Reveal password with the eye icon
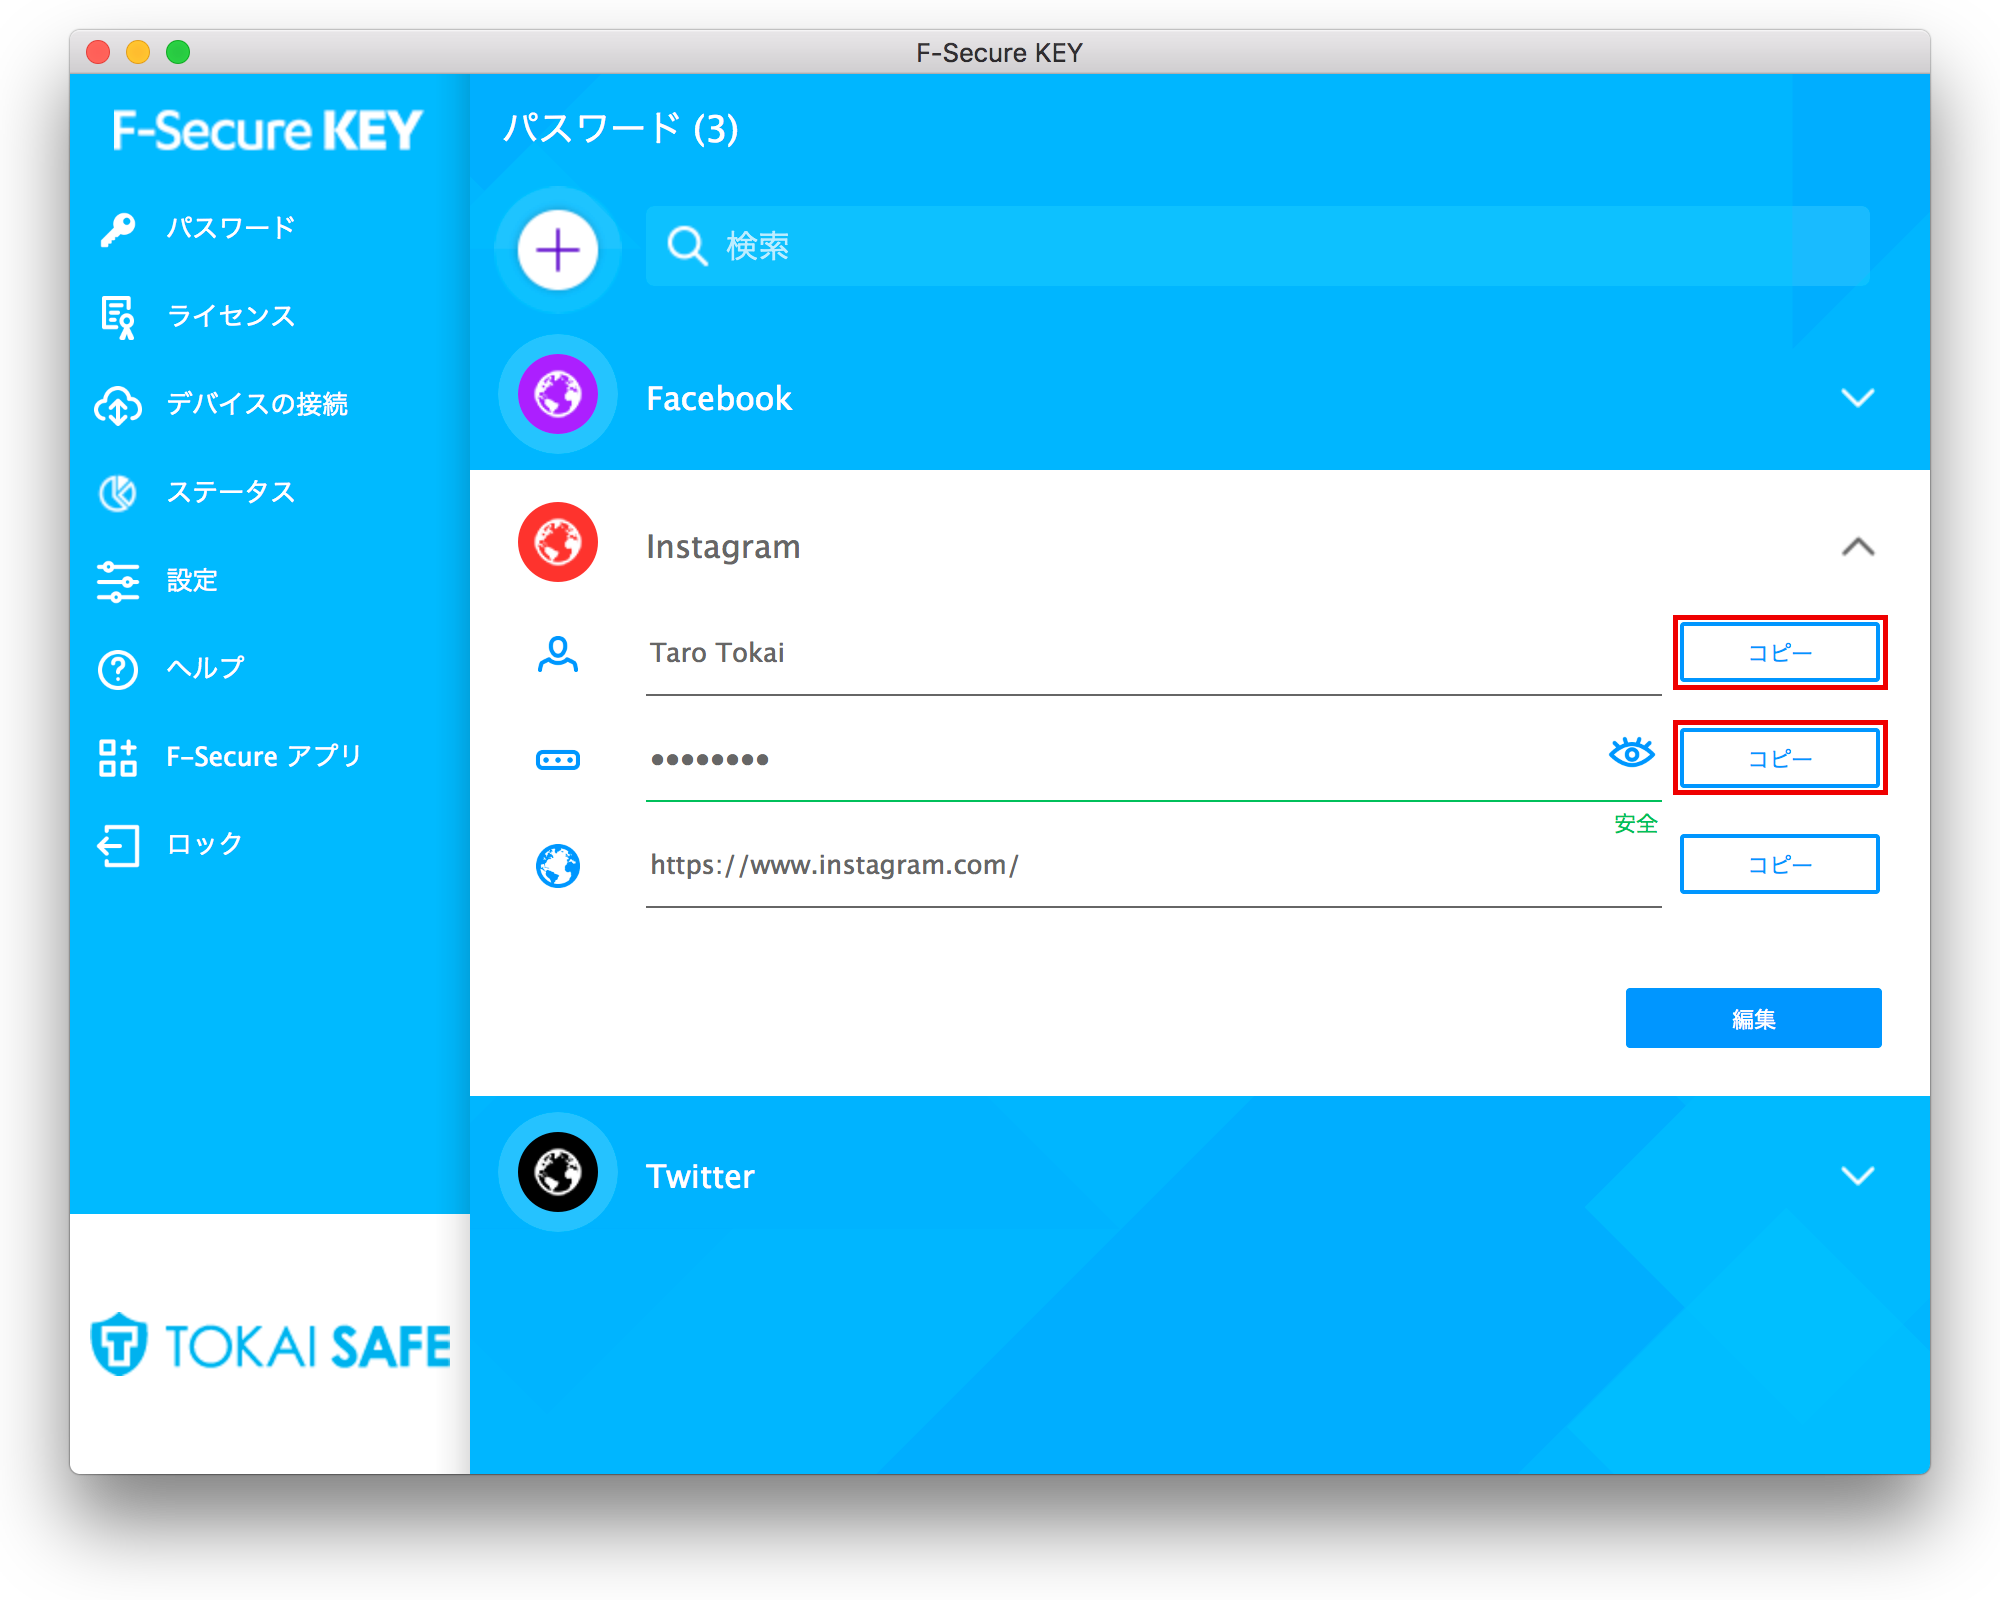The height and width of the screenshot is (1600, 2000). pyautogui.click(x=1632, y=752)
